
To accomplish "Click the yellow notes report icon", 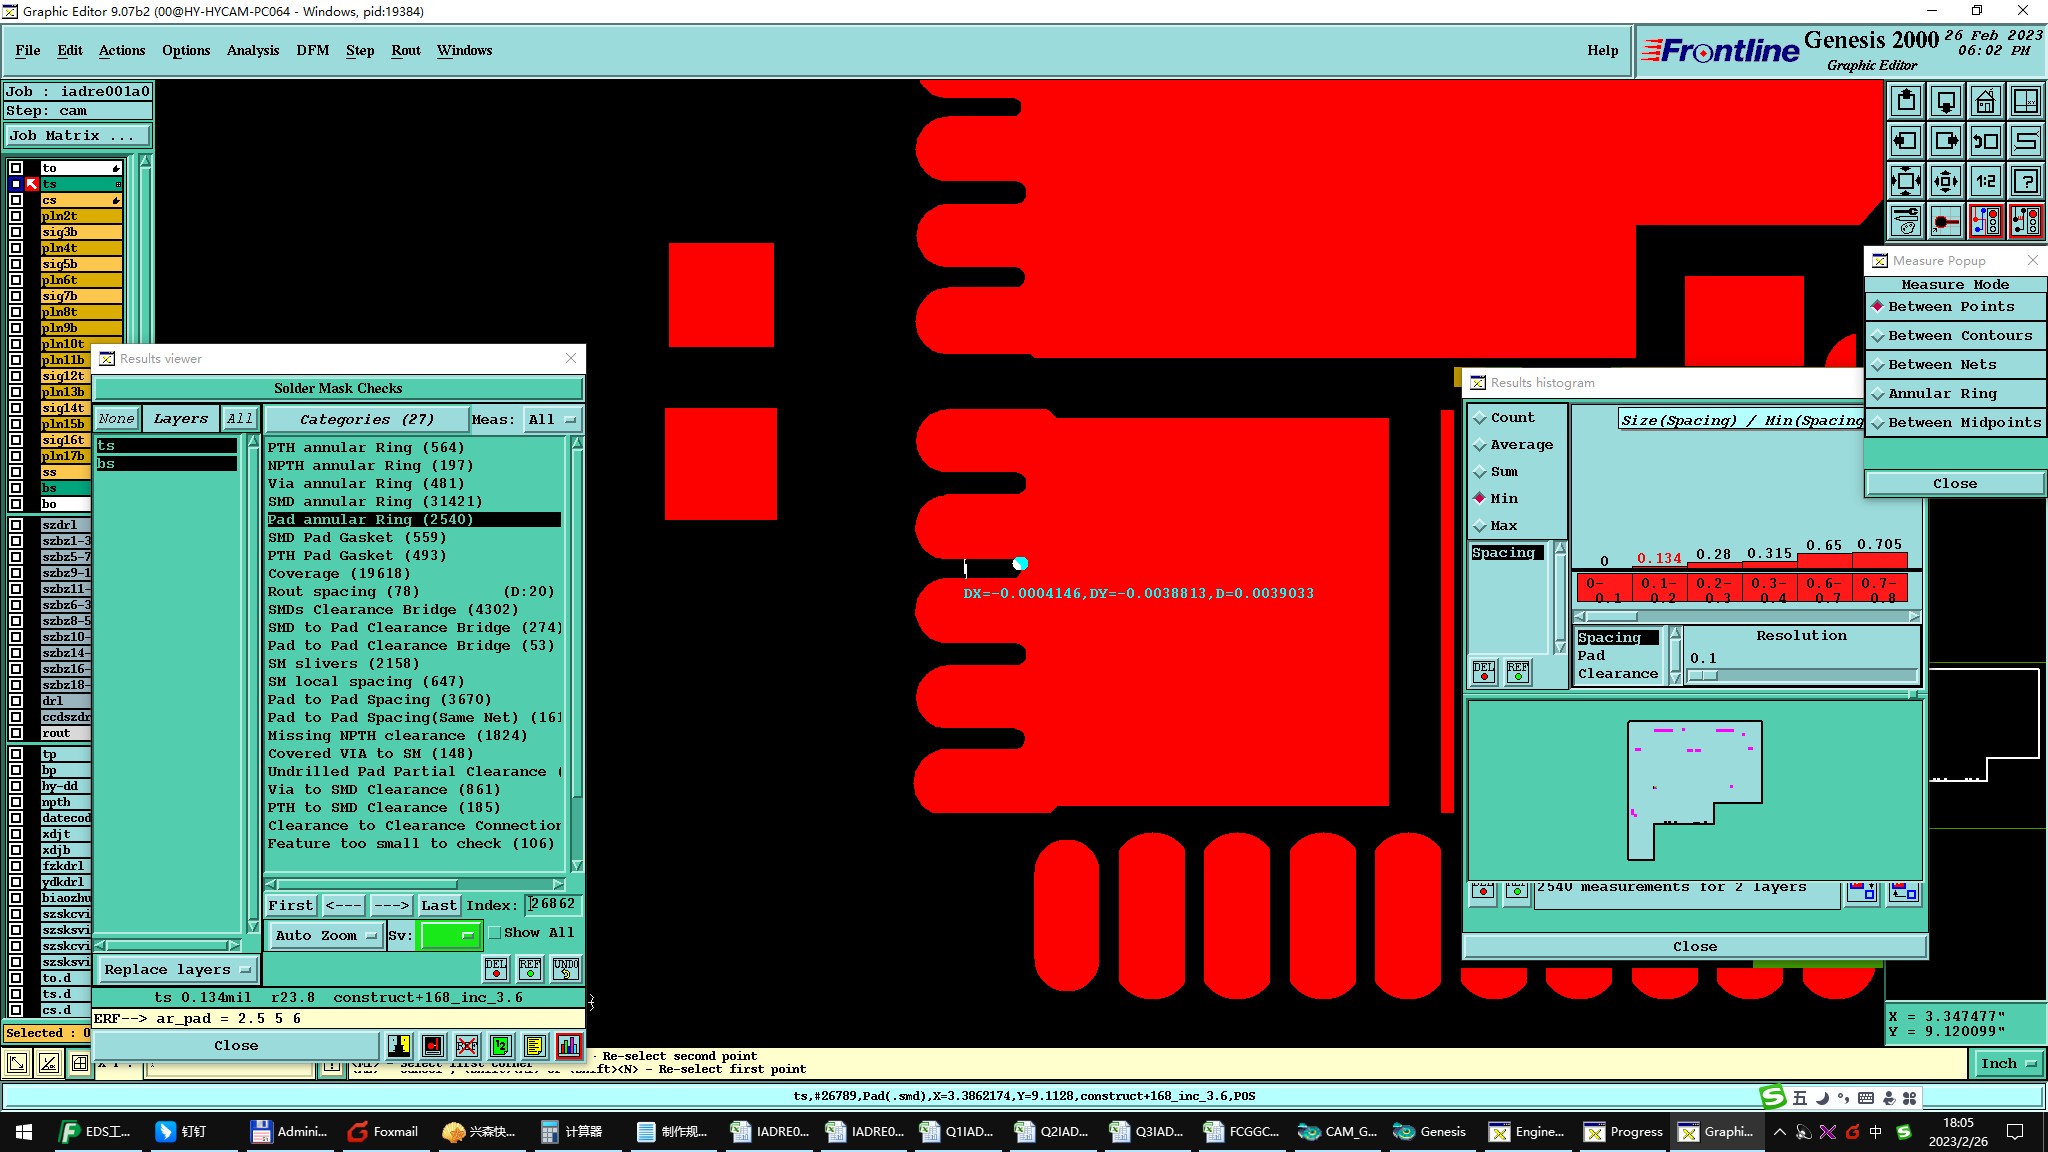I will 534,1046.
